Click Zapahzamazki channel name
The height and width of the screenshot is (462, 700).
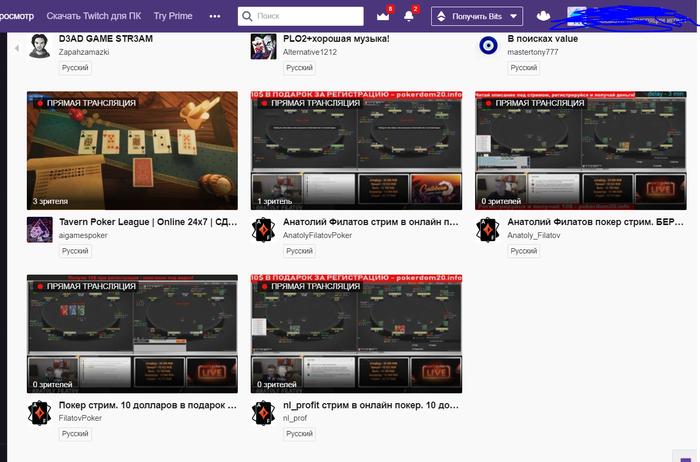click(x=84, y=52)
